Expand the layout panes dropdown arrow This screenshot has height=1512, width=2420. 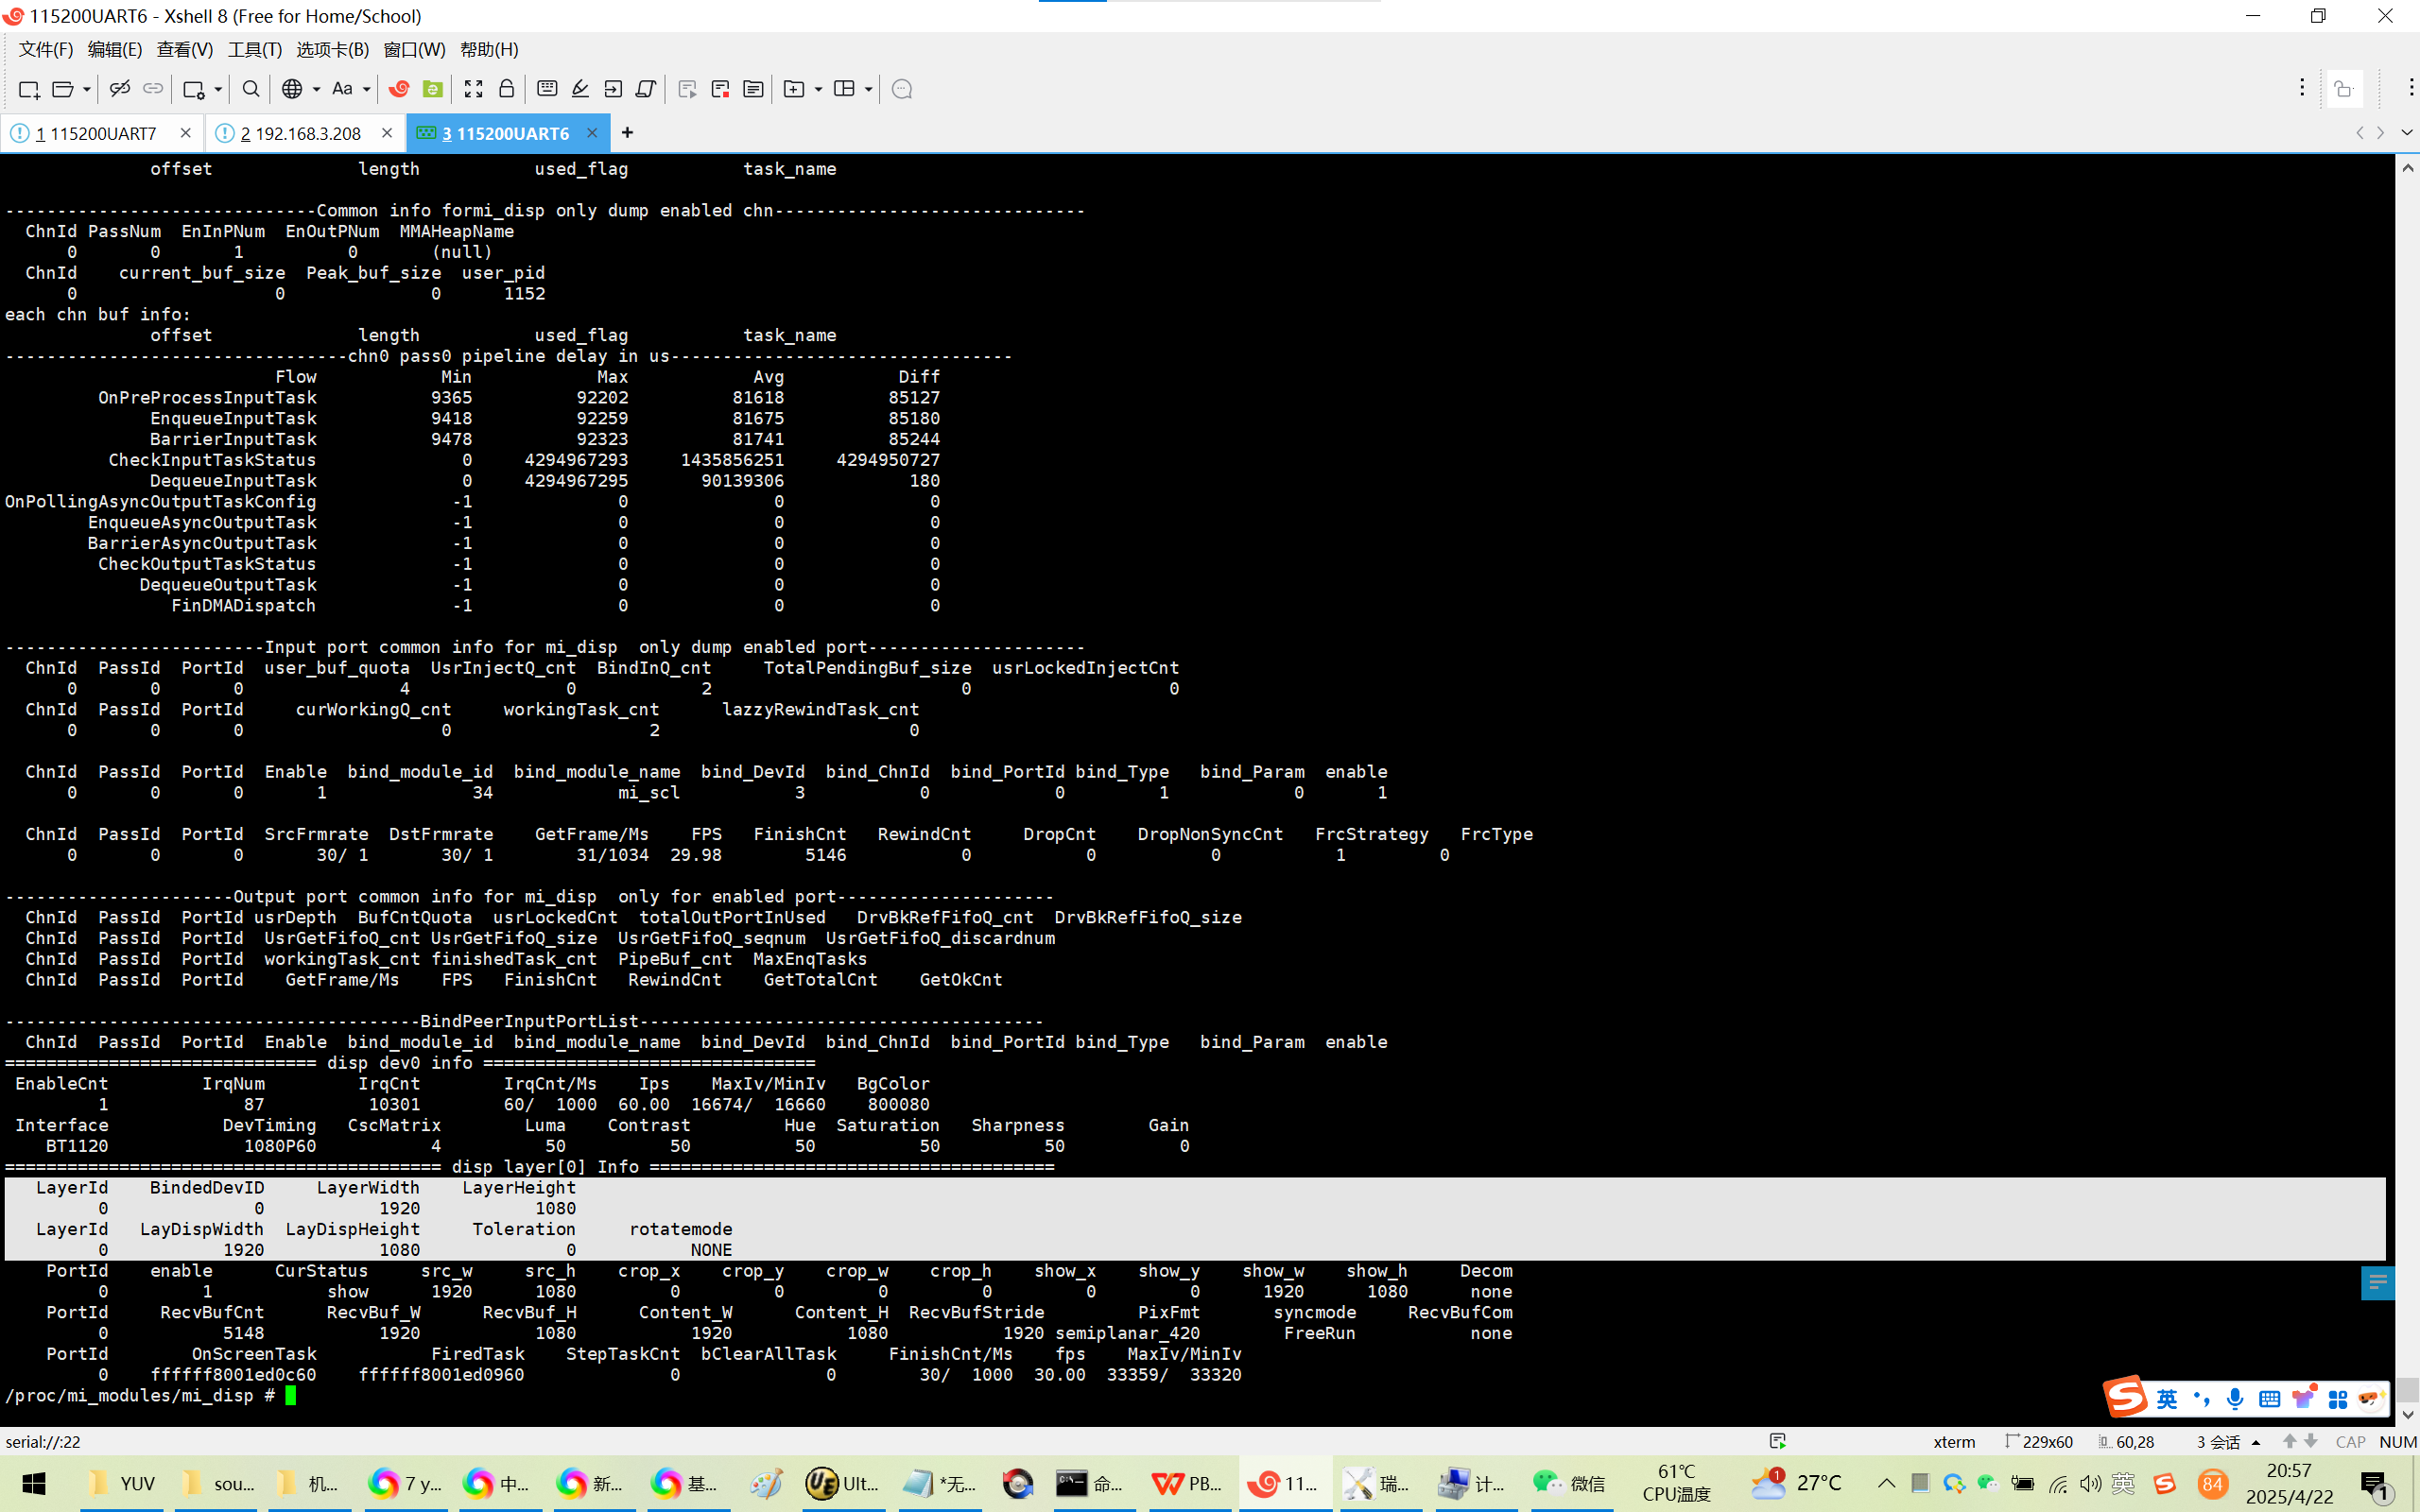tap(868, 89)
